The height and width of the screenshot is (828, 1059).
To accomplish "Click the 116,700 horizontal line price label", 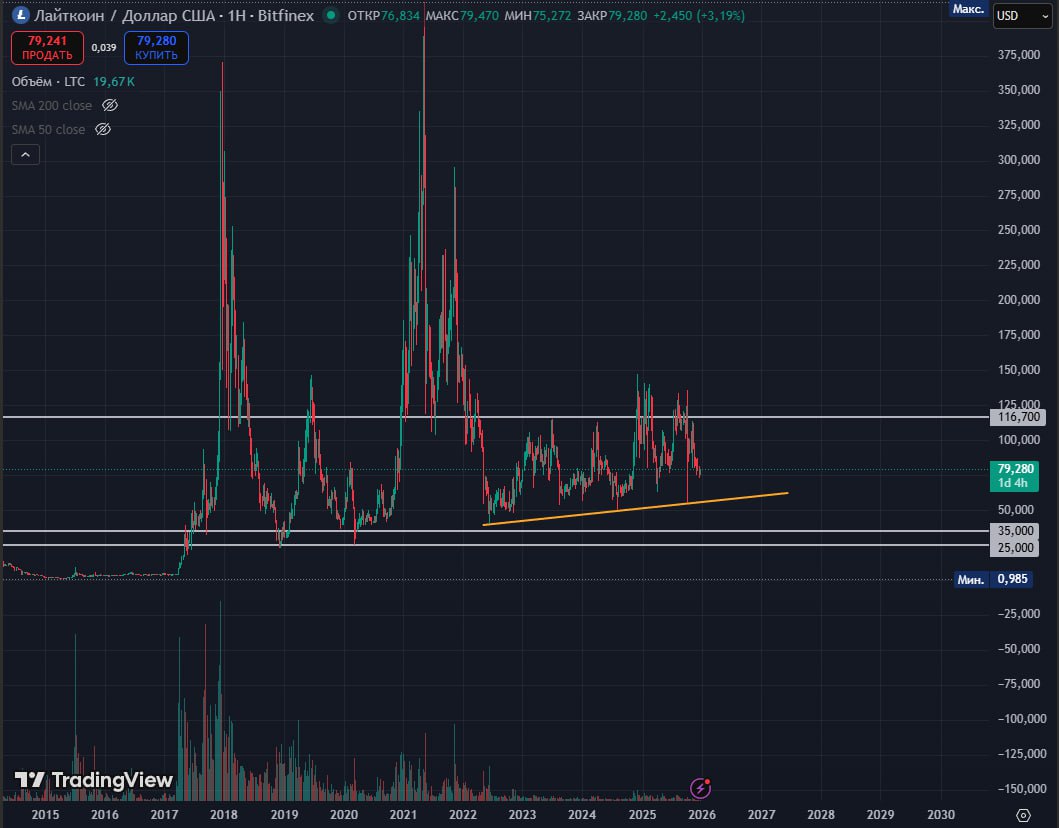I will click(x=1013, y=416).
